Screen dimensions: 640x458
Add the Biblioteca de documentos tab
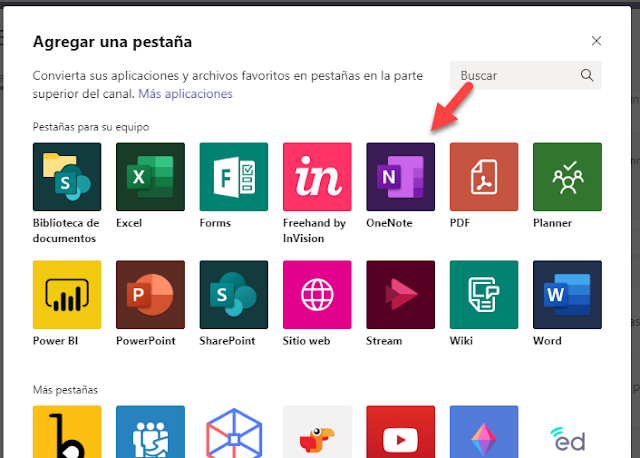point(67,177)
